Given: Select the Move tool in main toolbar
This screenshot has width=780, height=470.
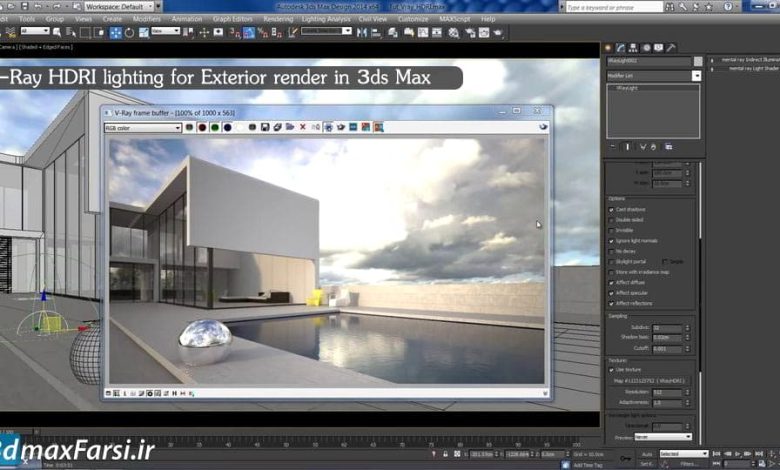Looking at the screenshot, I should point(116,31).
